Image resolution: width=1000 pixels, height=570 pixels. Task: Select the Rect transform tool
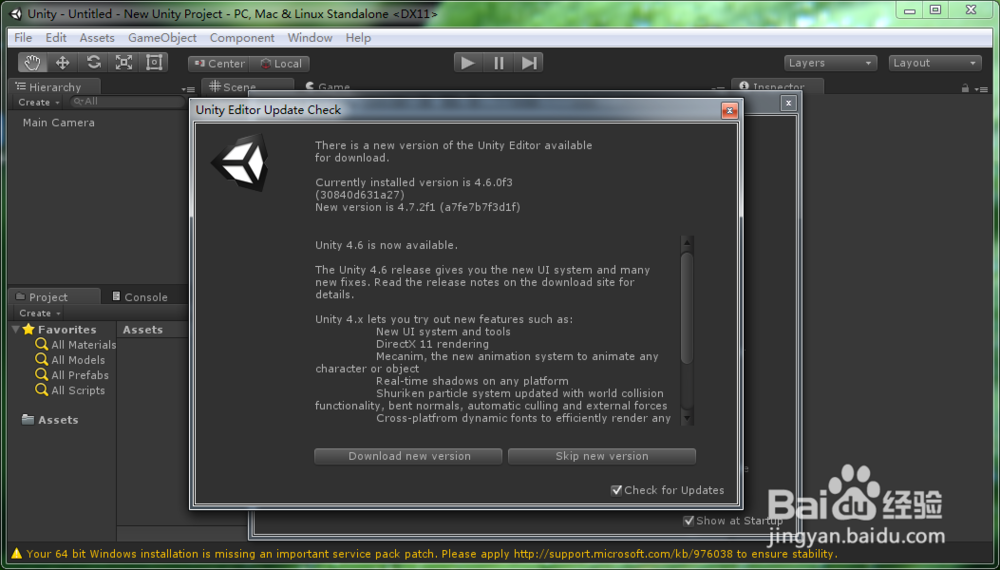(154, 62)
